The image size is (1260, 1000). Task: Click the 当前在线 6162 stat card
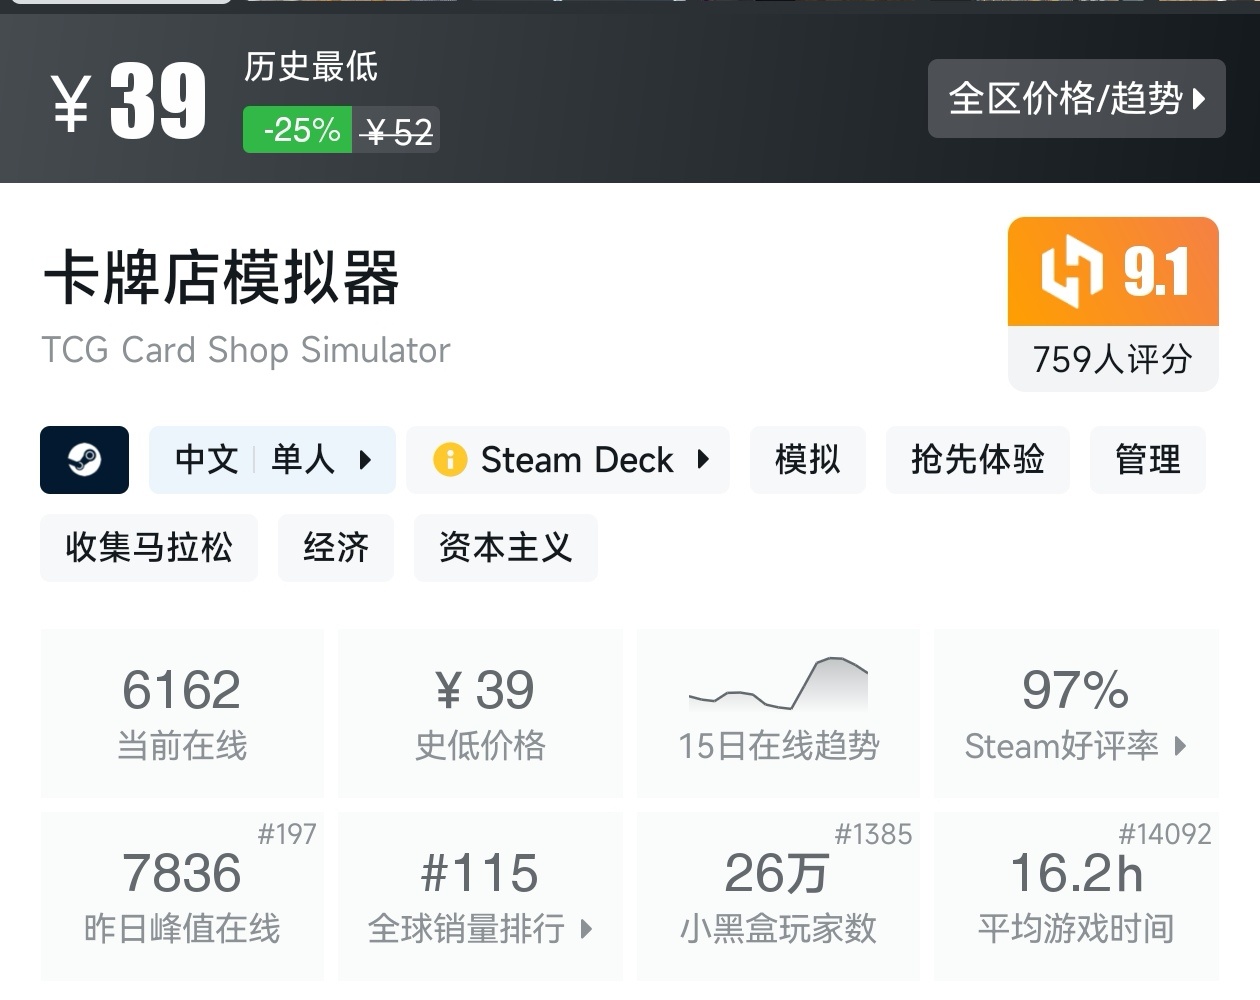tap(182, 713)
